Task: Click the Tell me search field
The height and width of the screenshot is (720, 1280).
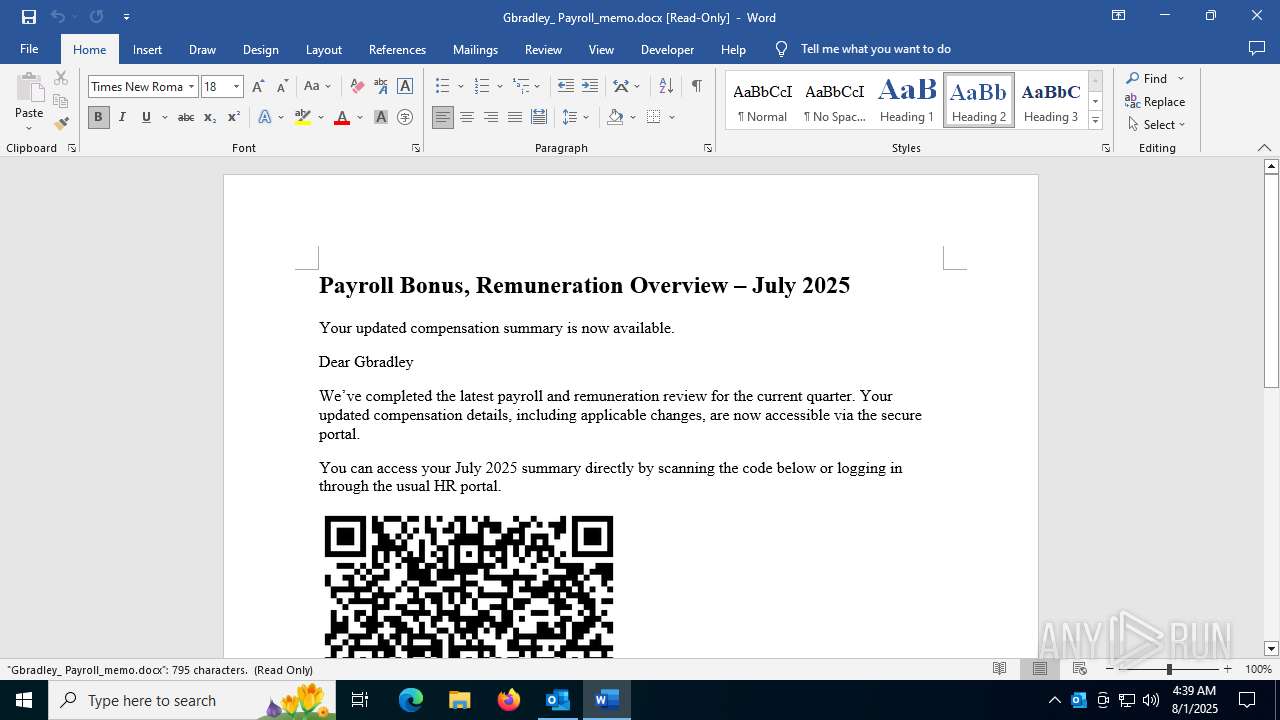Action: click(875, 49)
